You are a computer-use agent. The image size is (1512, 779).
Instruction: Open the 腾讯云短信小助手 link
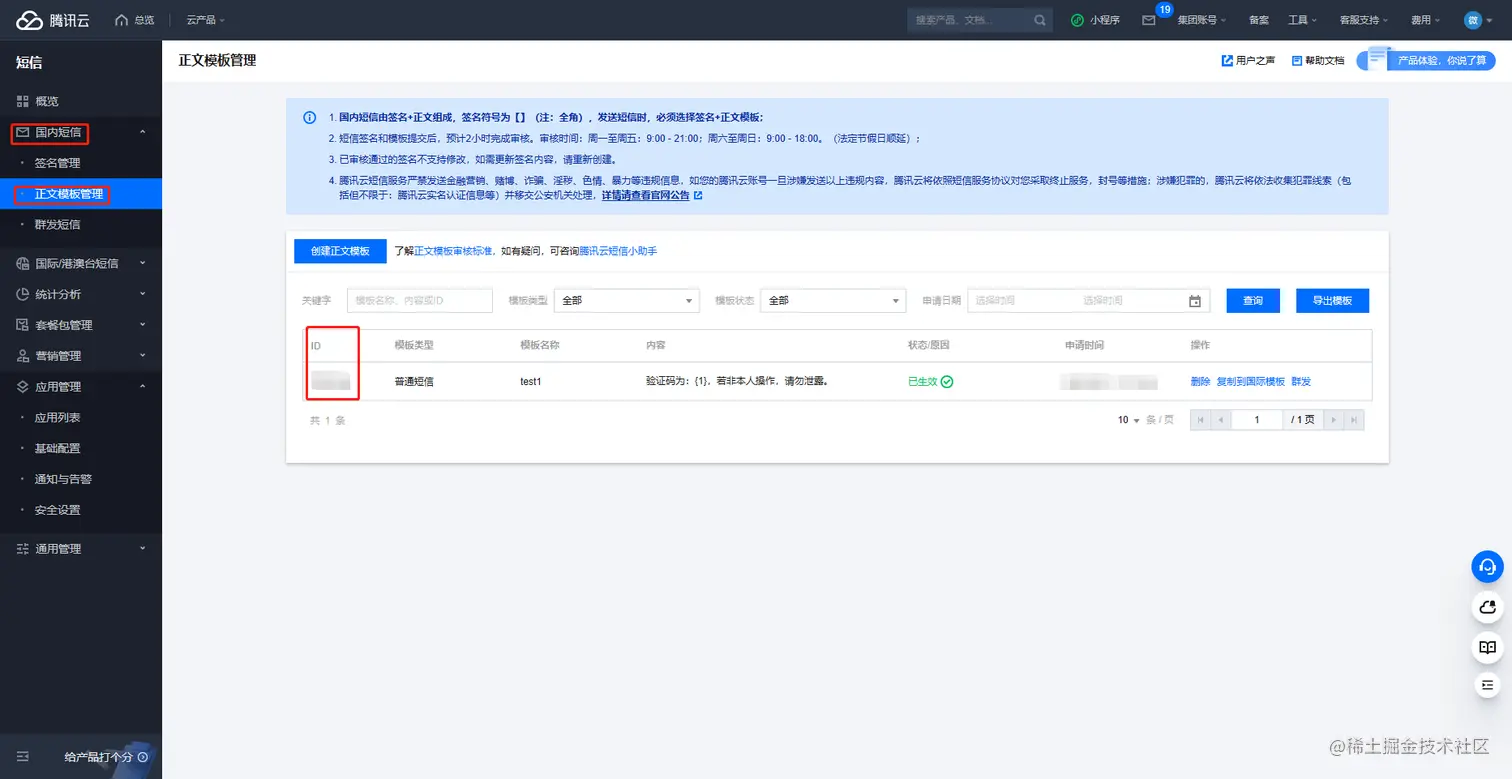pos(618,252)
